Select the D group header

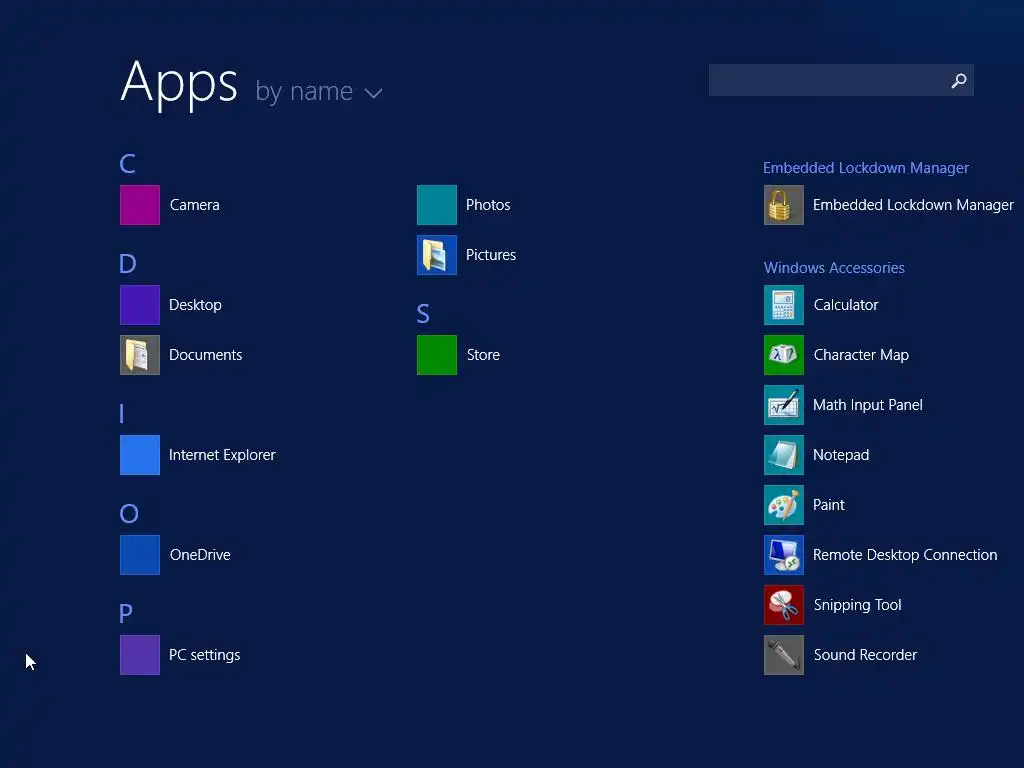(128, 264)
